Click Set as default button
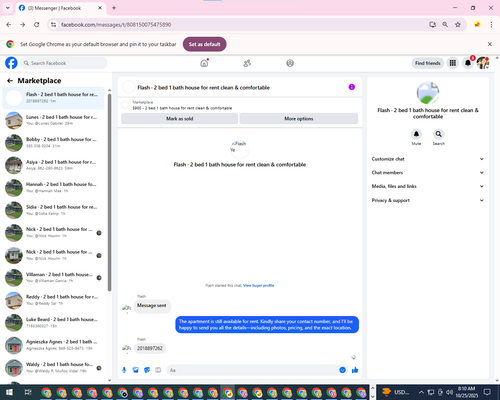500x400 pixels. 205,44
